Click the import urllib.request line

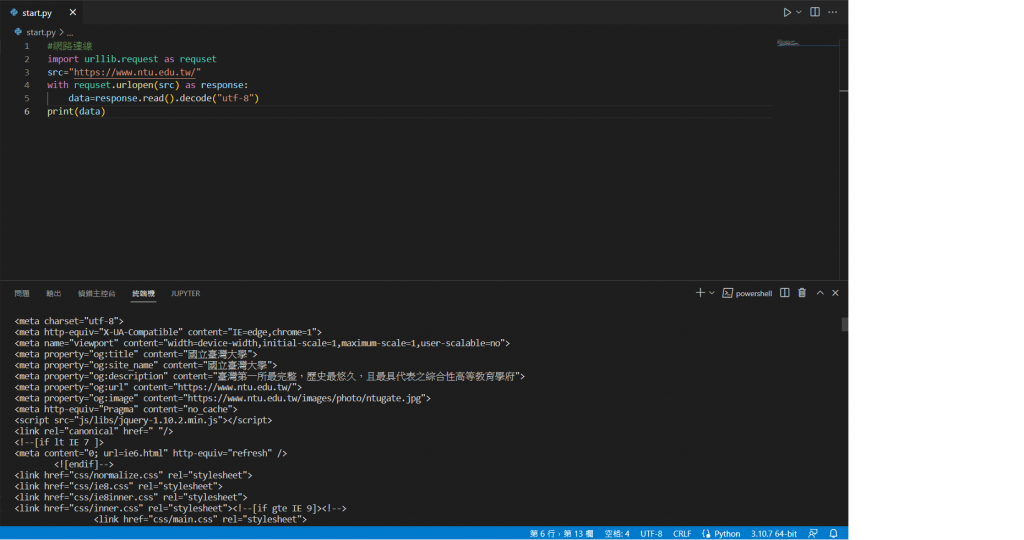131,59
